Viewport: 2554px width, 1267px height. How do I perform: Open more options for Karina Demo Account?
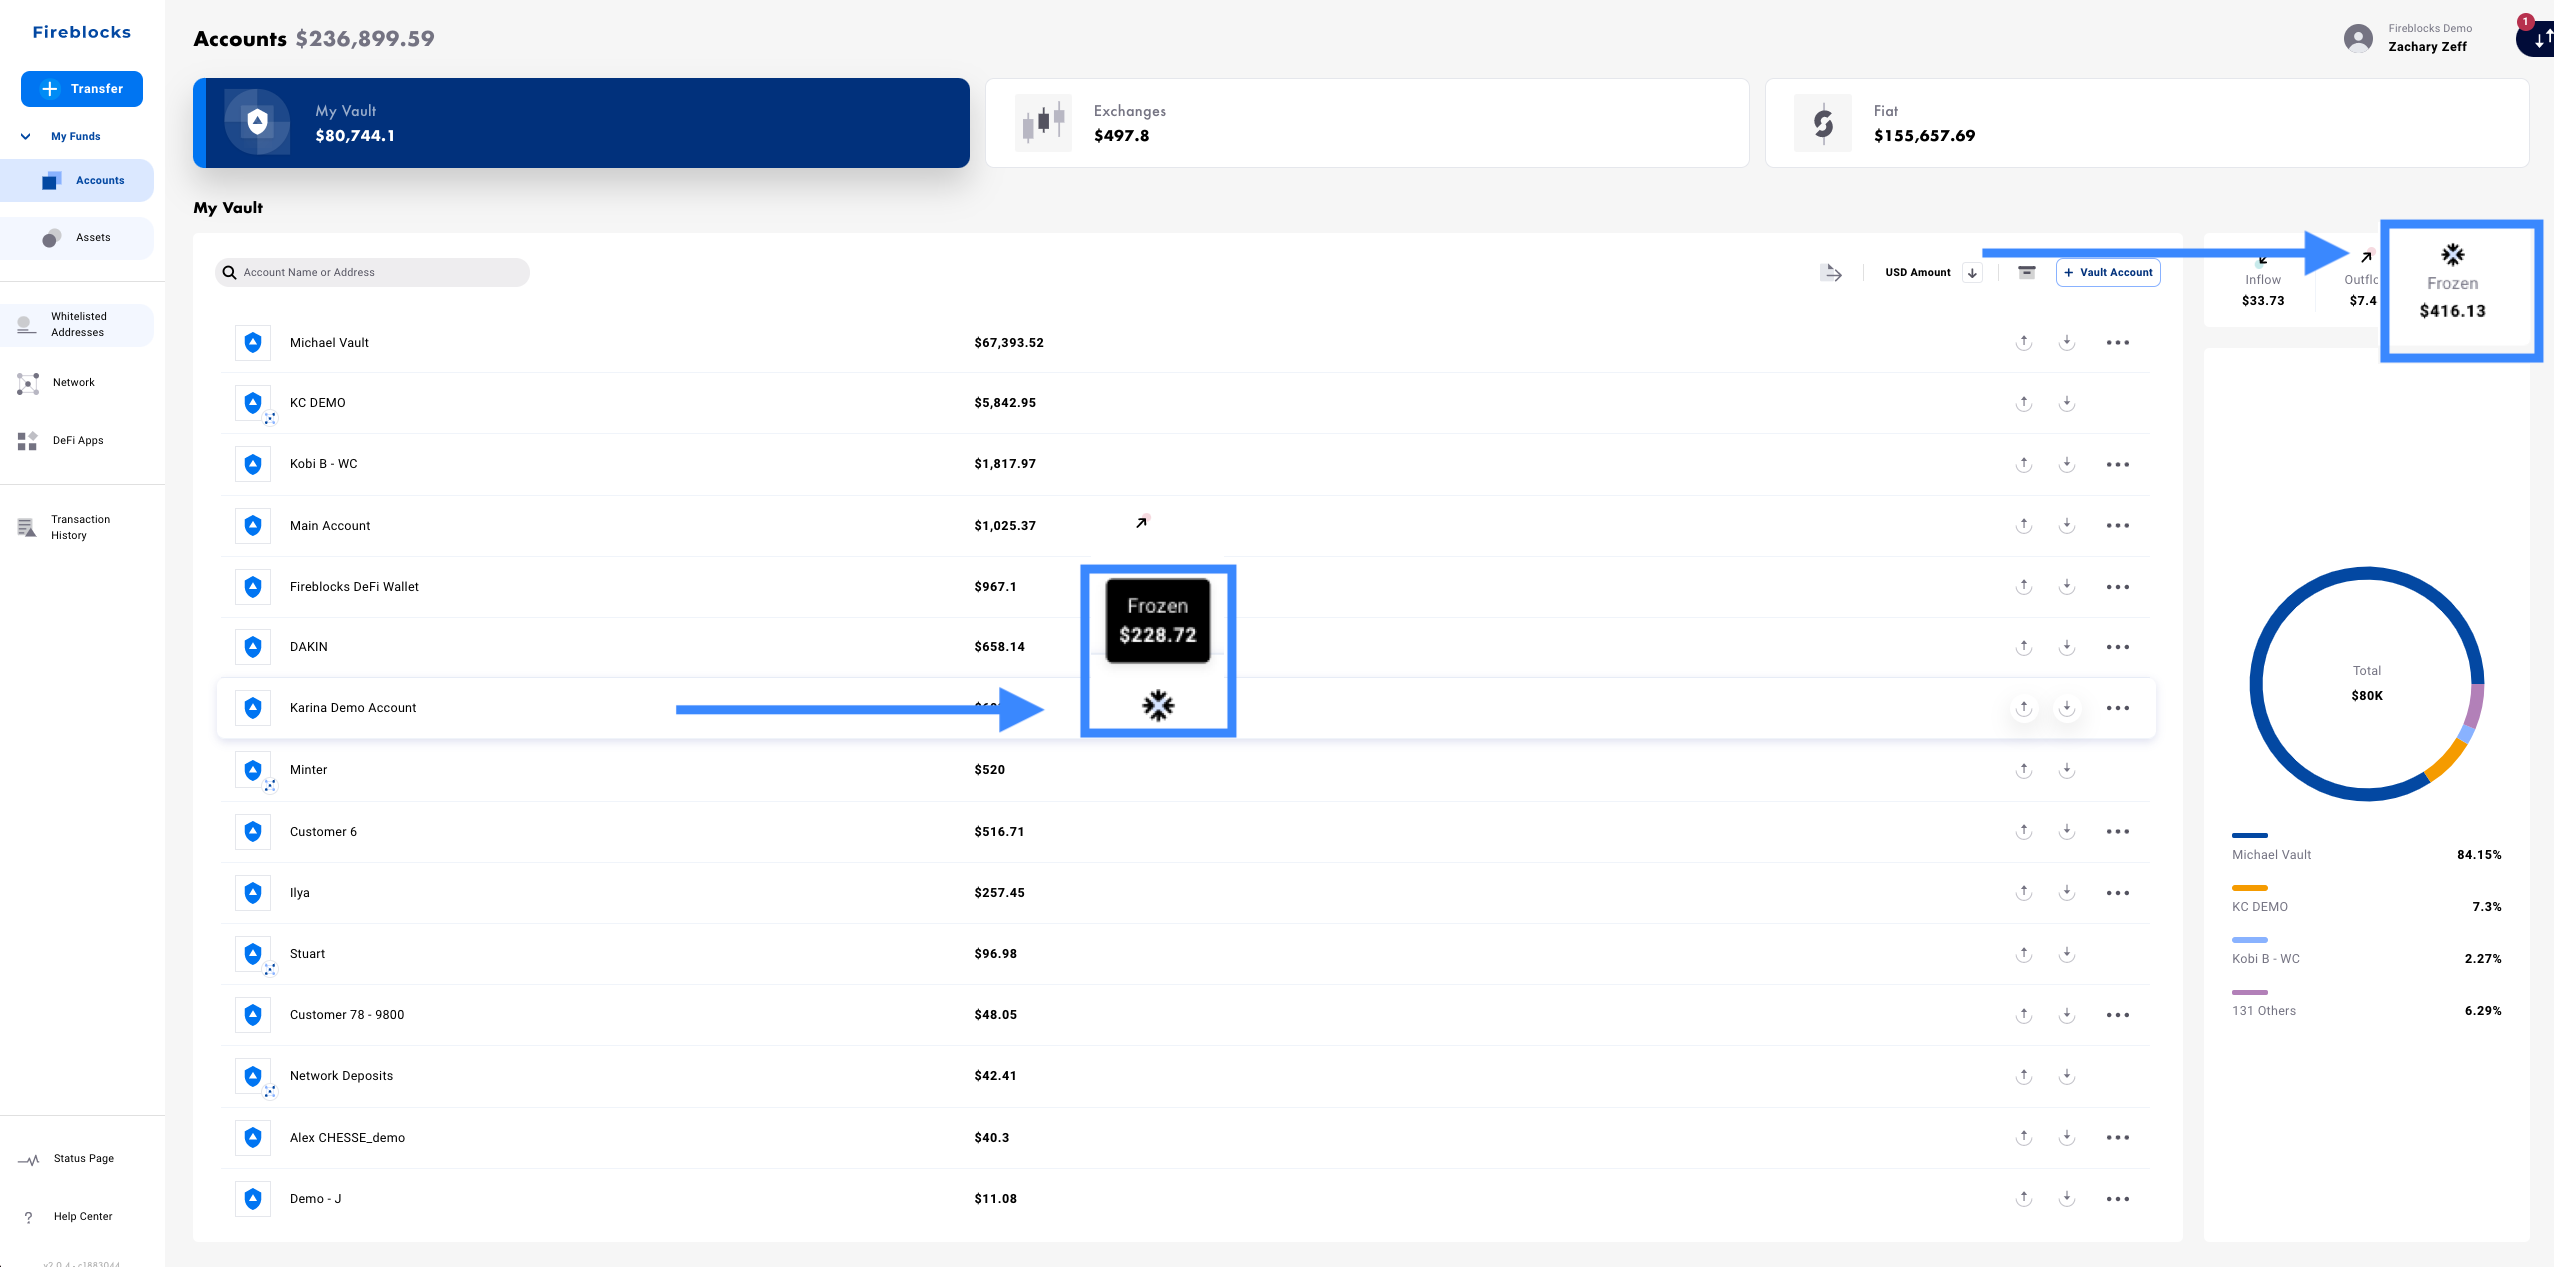tap(2118, 708)
